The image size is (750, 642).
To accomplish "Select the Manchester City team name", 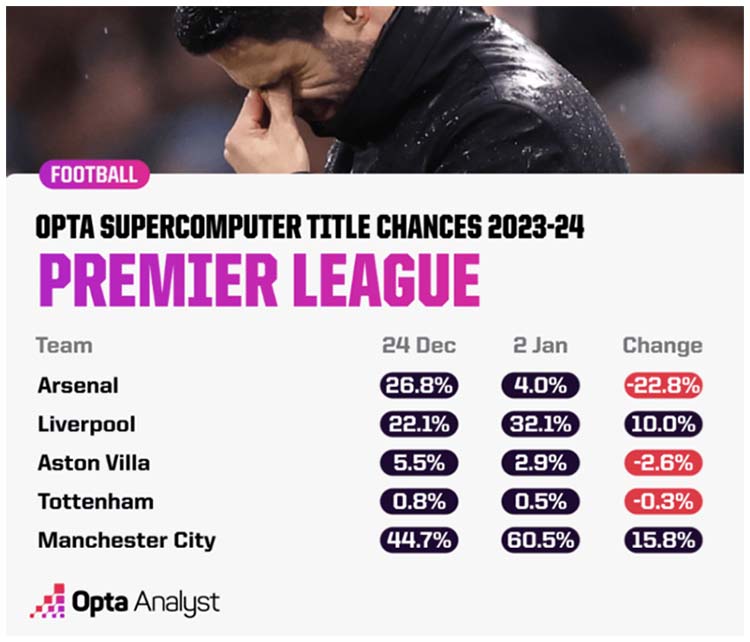I will (127, 541).
